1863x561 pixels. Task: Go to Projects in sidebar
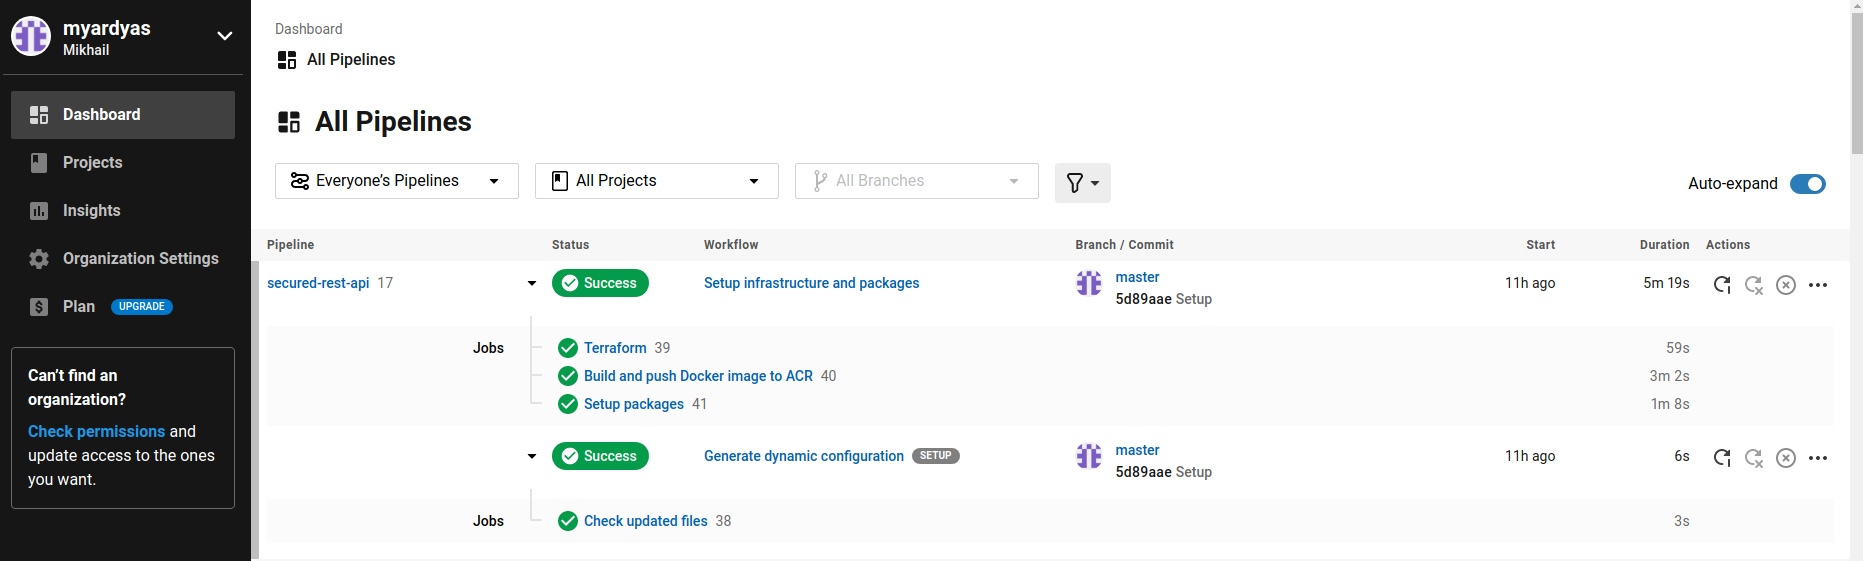[92, 163]
